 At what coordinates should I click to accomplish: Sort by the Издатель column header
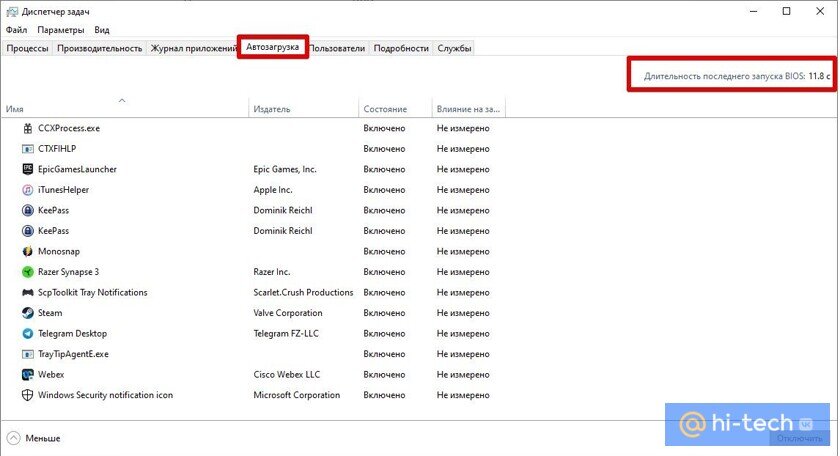pos(304,109)
